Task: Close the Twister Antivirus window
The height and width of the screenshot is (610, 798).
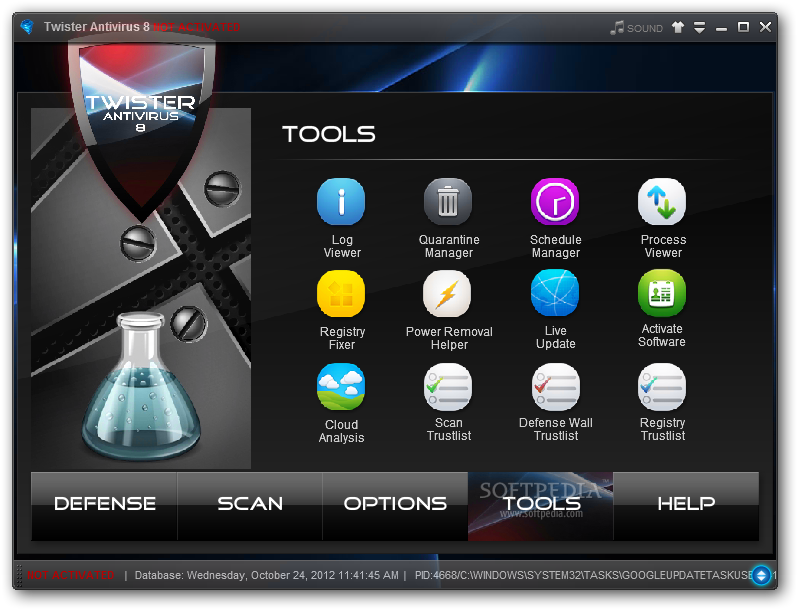Action: coord(765,27)
